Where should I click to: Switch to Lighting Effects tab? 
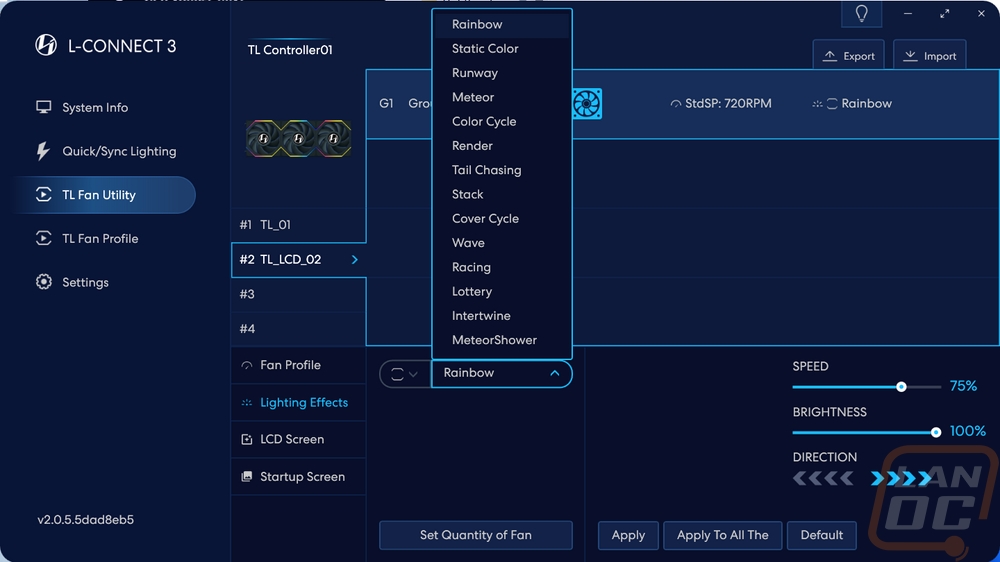point(298,403)
